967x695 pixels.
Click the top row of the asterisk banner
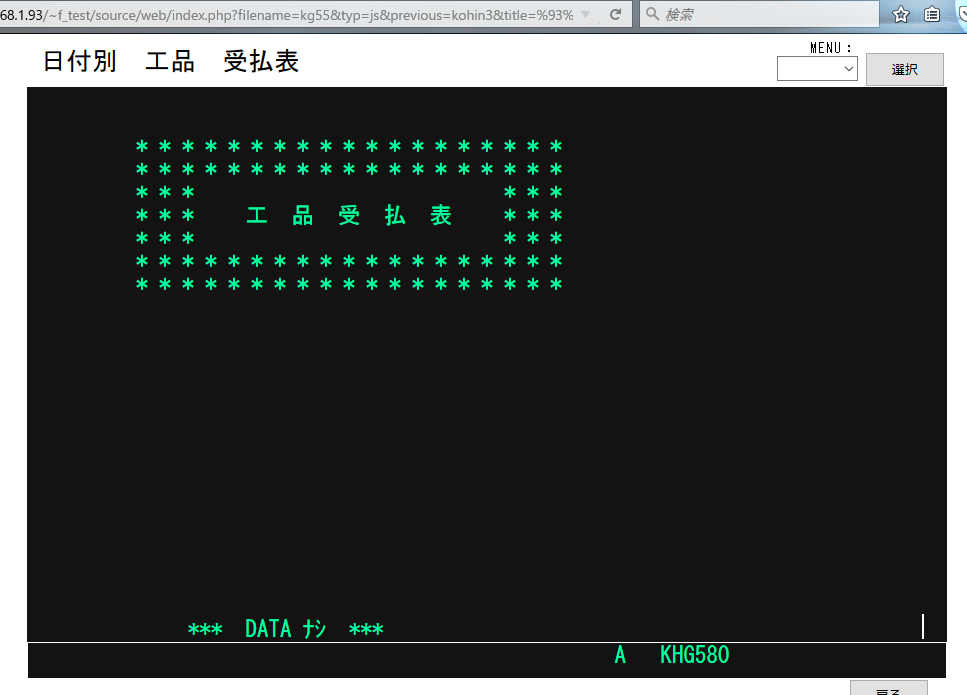tap(349, 147)
